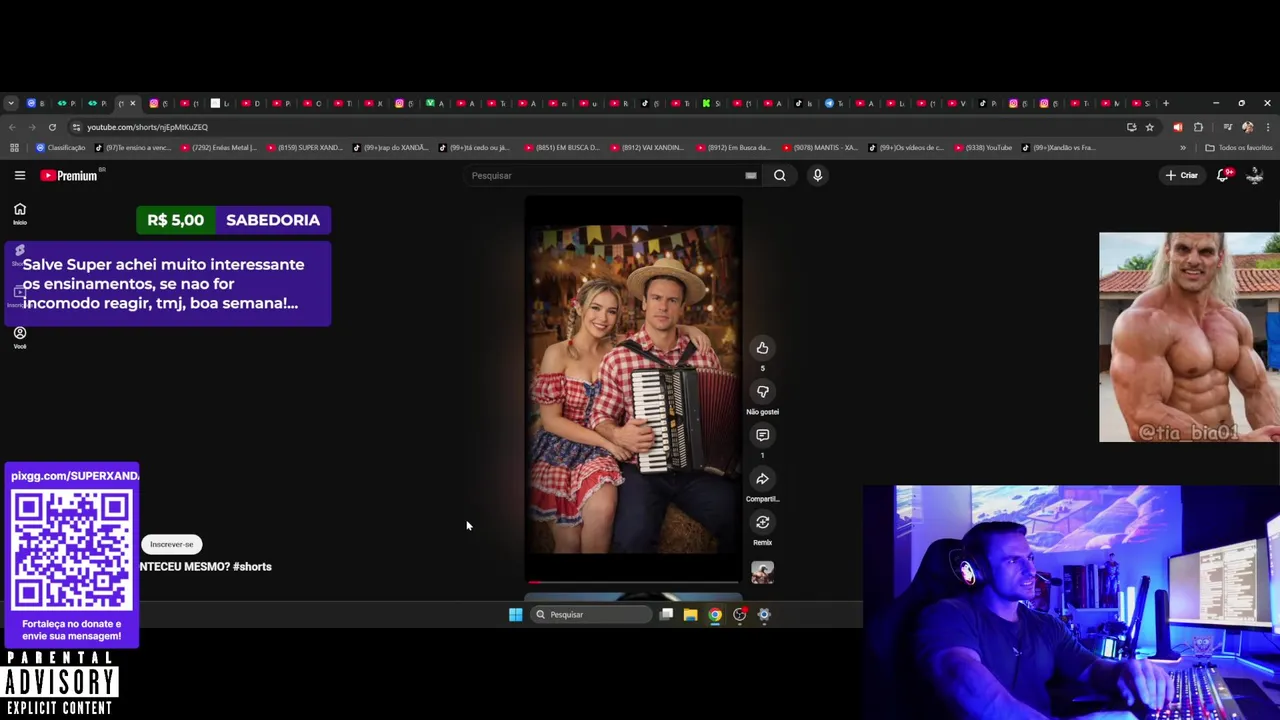Switch to the leftmost Chrome tab
The height and width of the screenshot is (720, 1280).
34,103
